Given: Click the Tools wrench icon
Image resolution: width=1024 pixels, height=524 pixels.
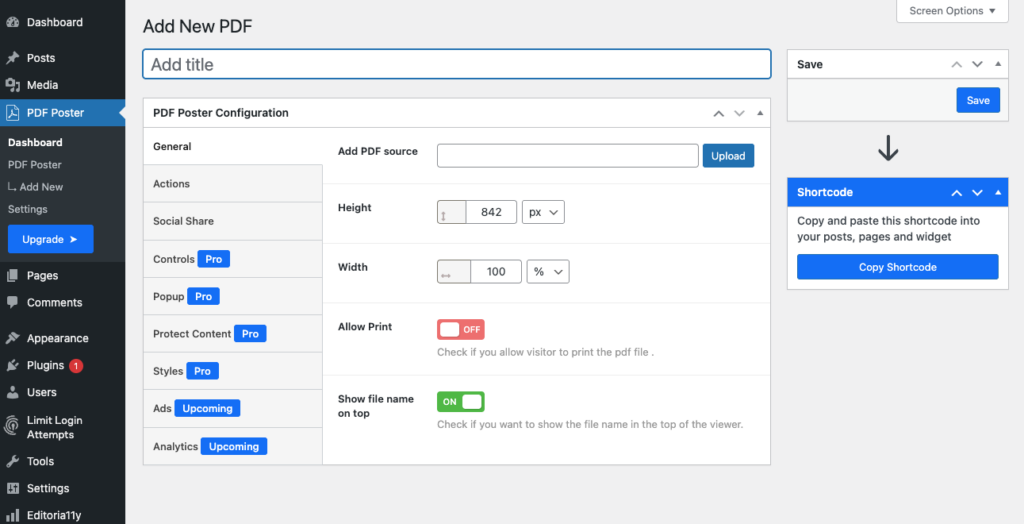Looking at the screenshot, I should tap(12, 461).
